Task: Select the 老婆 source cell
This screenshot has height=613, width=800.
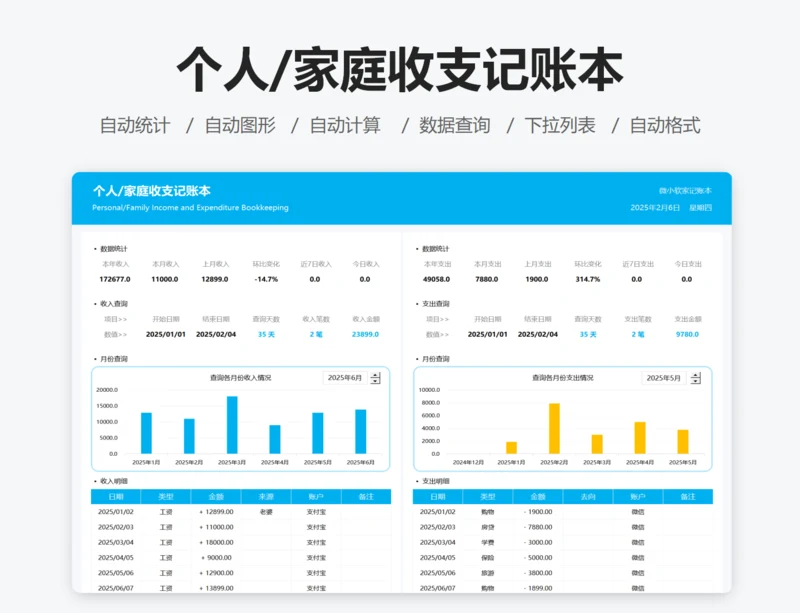Action: (x=266, y=512)
